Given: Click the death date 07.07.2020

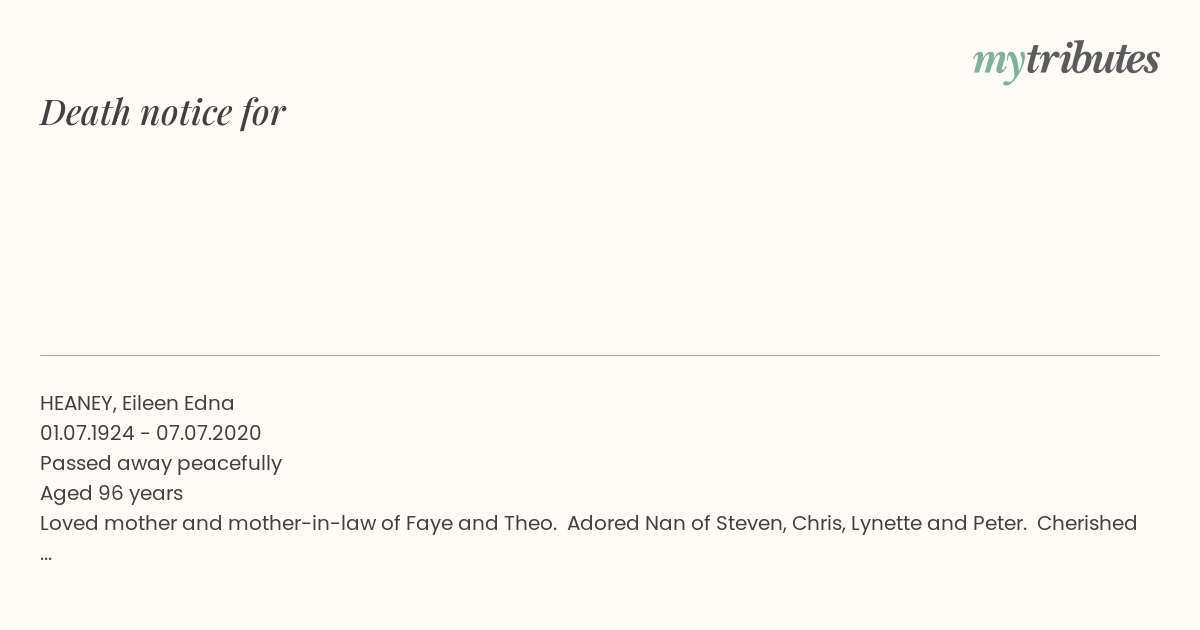Looking at the screenshot, I should pyautogui.click(x=209, y=433).
